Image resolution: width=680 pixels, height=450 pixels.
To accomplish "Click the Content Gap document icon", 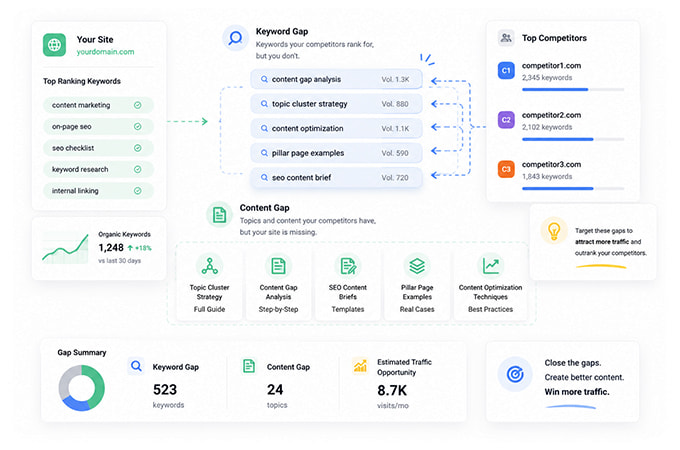I will coord(219,214).
